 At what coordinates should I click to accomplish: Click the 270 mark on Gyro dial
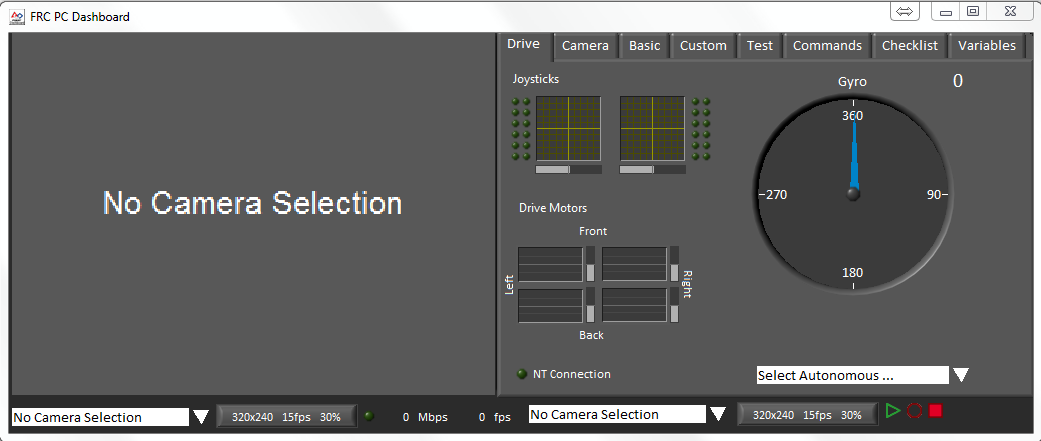[x=775, y=195]
